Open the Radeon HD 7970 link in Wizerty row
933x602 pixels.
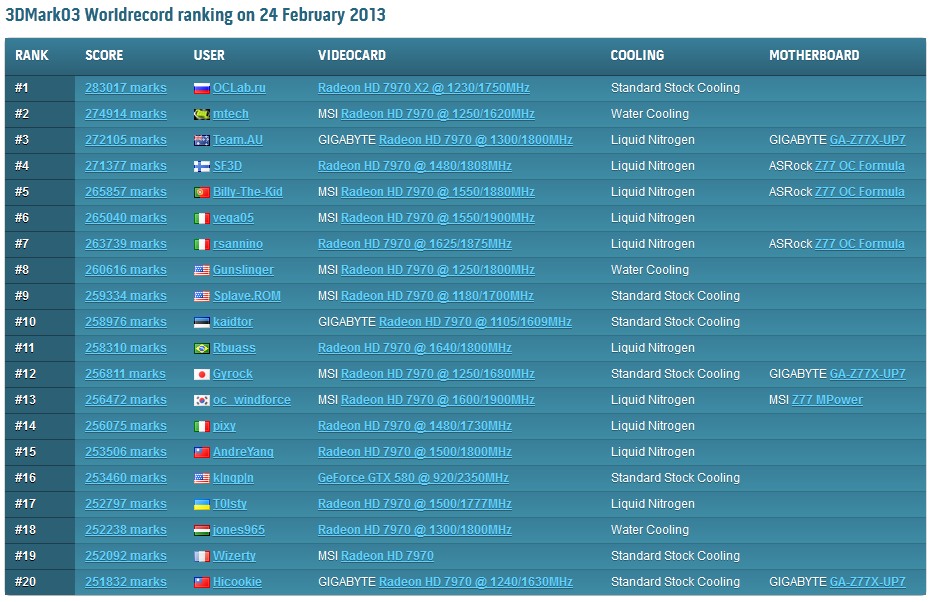(387, 556)
